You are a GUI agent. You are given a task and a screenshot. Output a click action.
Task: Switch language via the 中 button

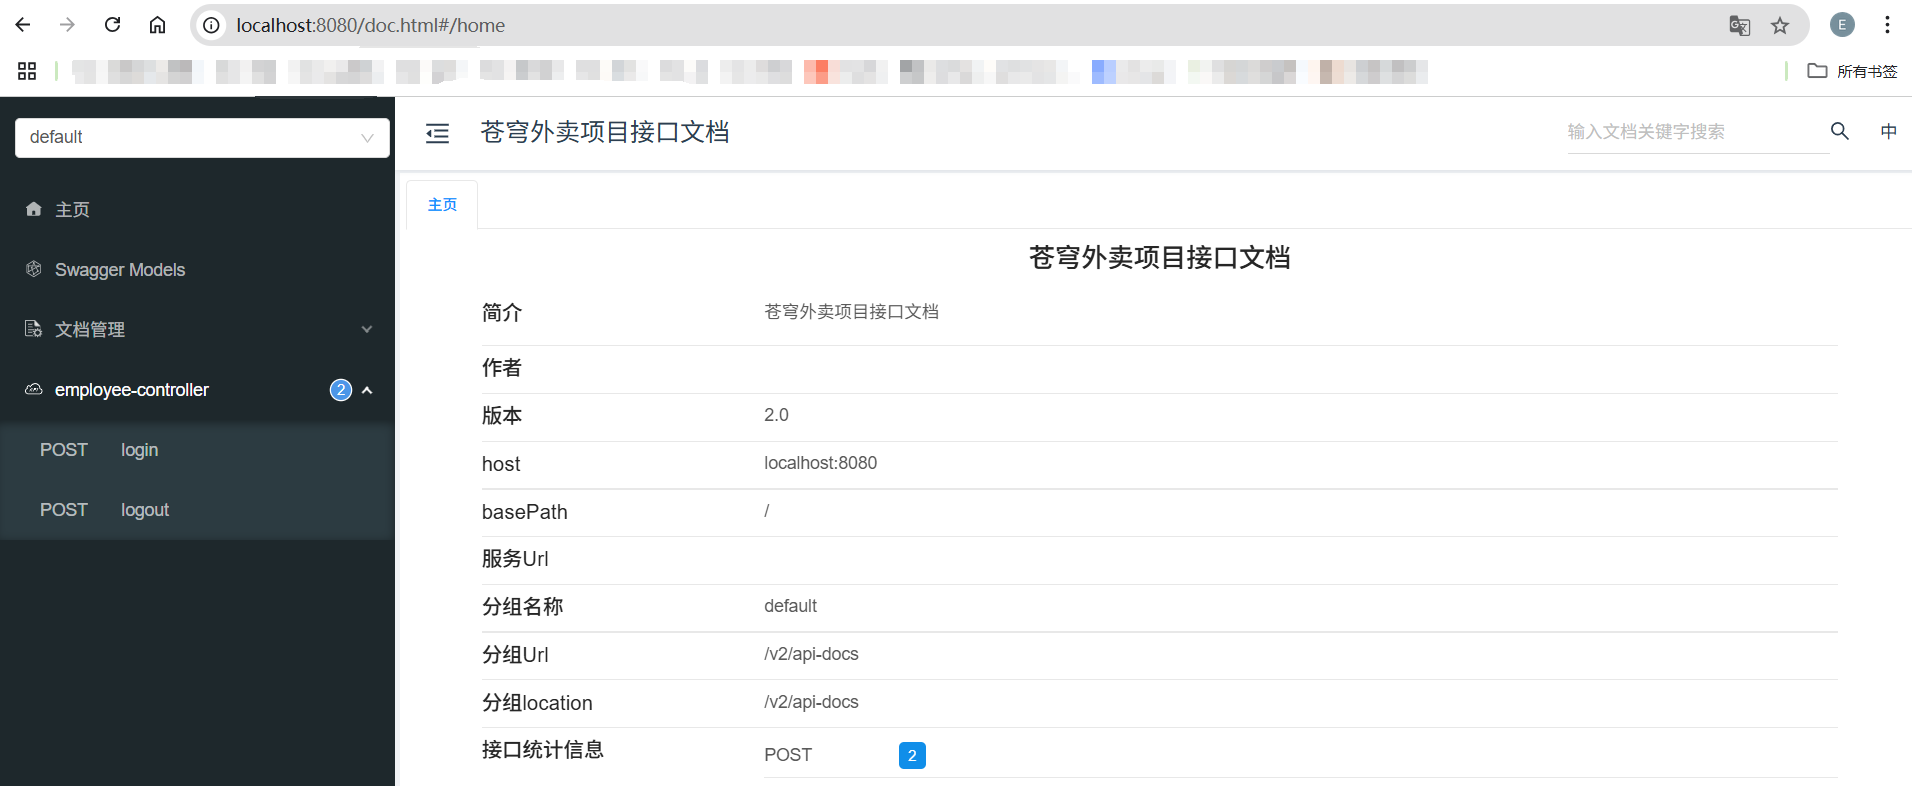(x=1888, y=131)
